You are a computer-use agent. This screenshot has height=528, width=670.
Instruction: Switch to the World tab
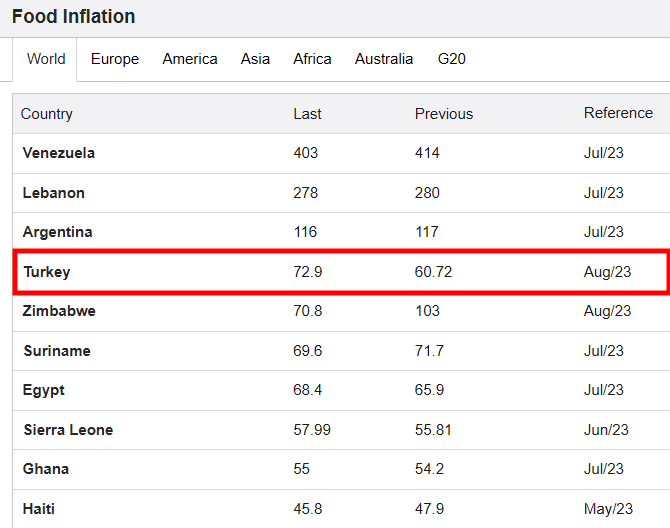[x=46, y=59]
